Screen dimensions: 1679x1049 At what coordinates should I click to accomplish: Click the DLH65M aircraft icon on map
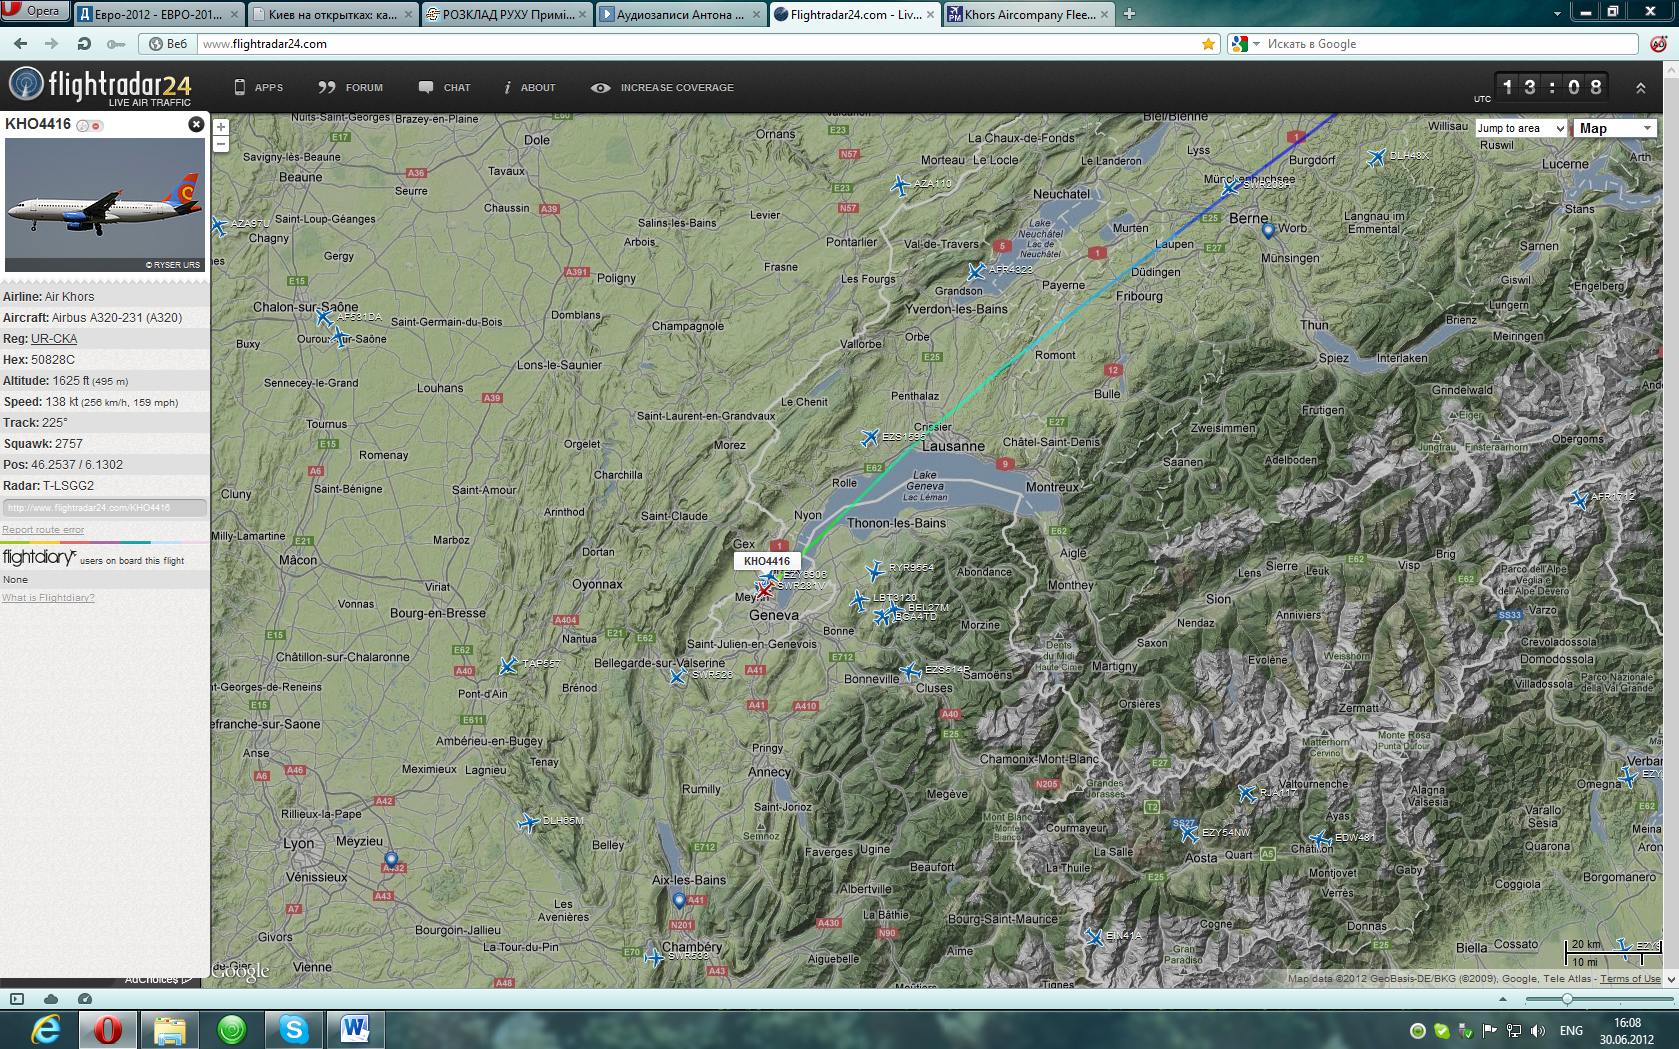pos(529,823)
